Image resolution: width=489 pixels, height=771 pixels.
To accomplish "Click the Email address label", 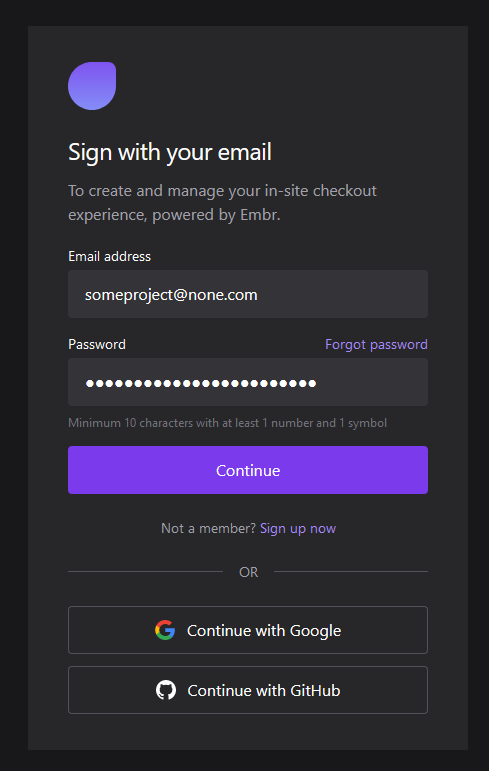I will click(110, 256).
